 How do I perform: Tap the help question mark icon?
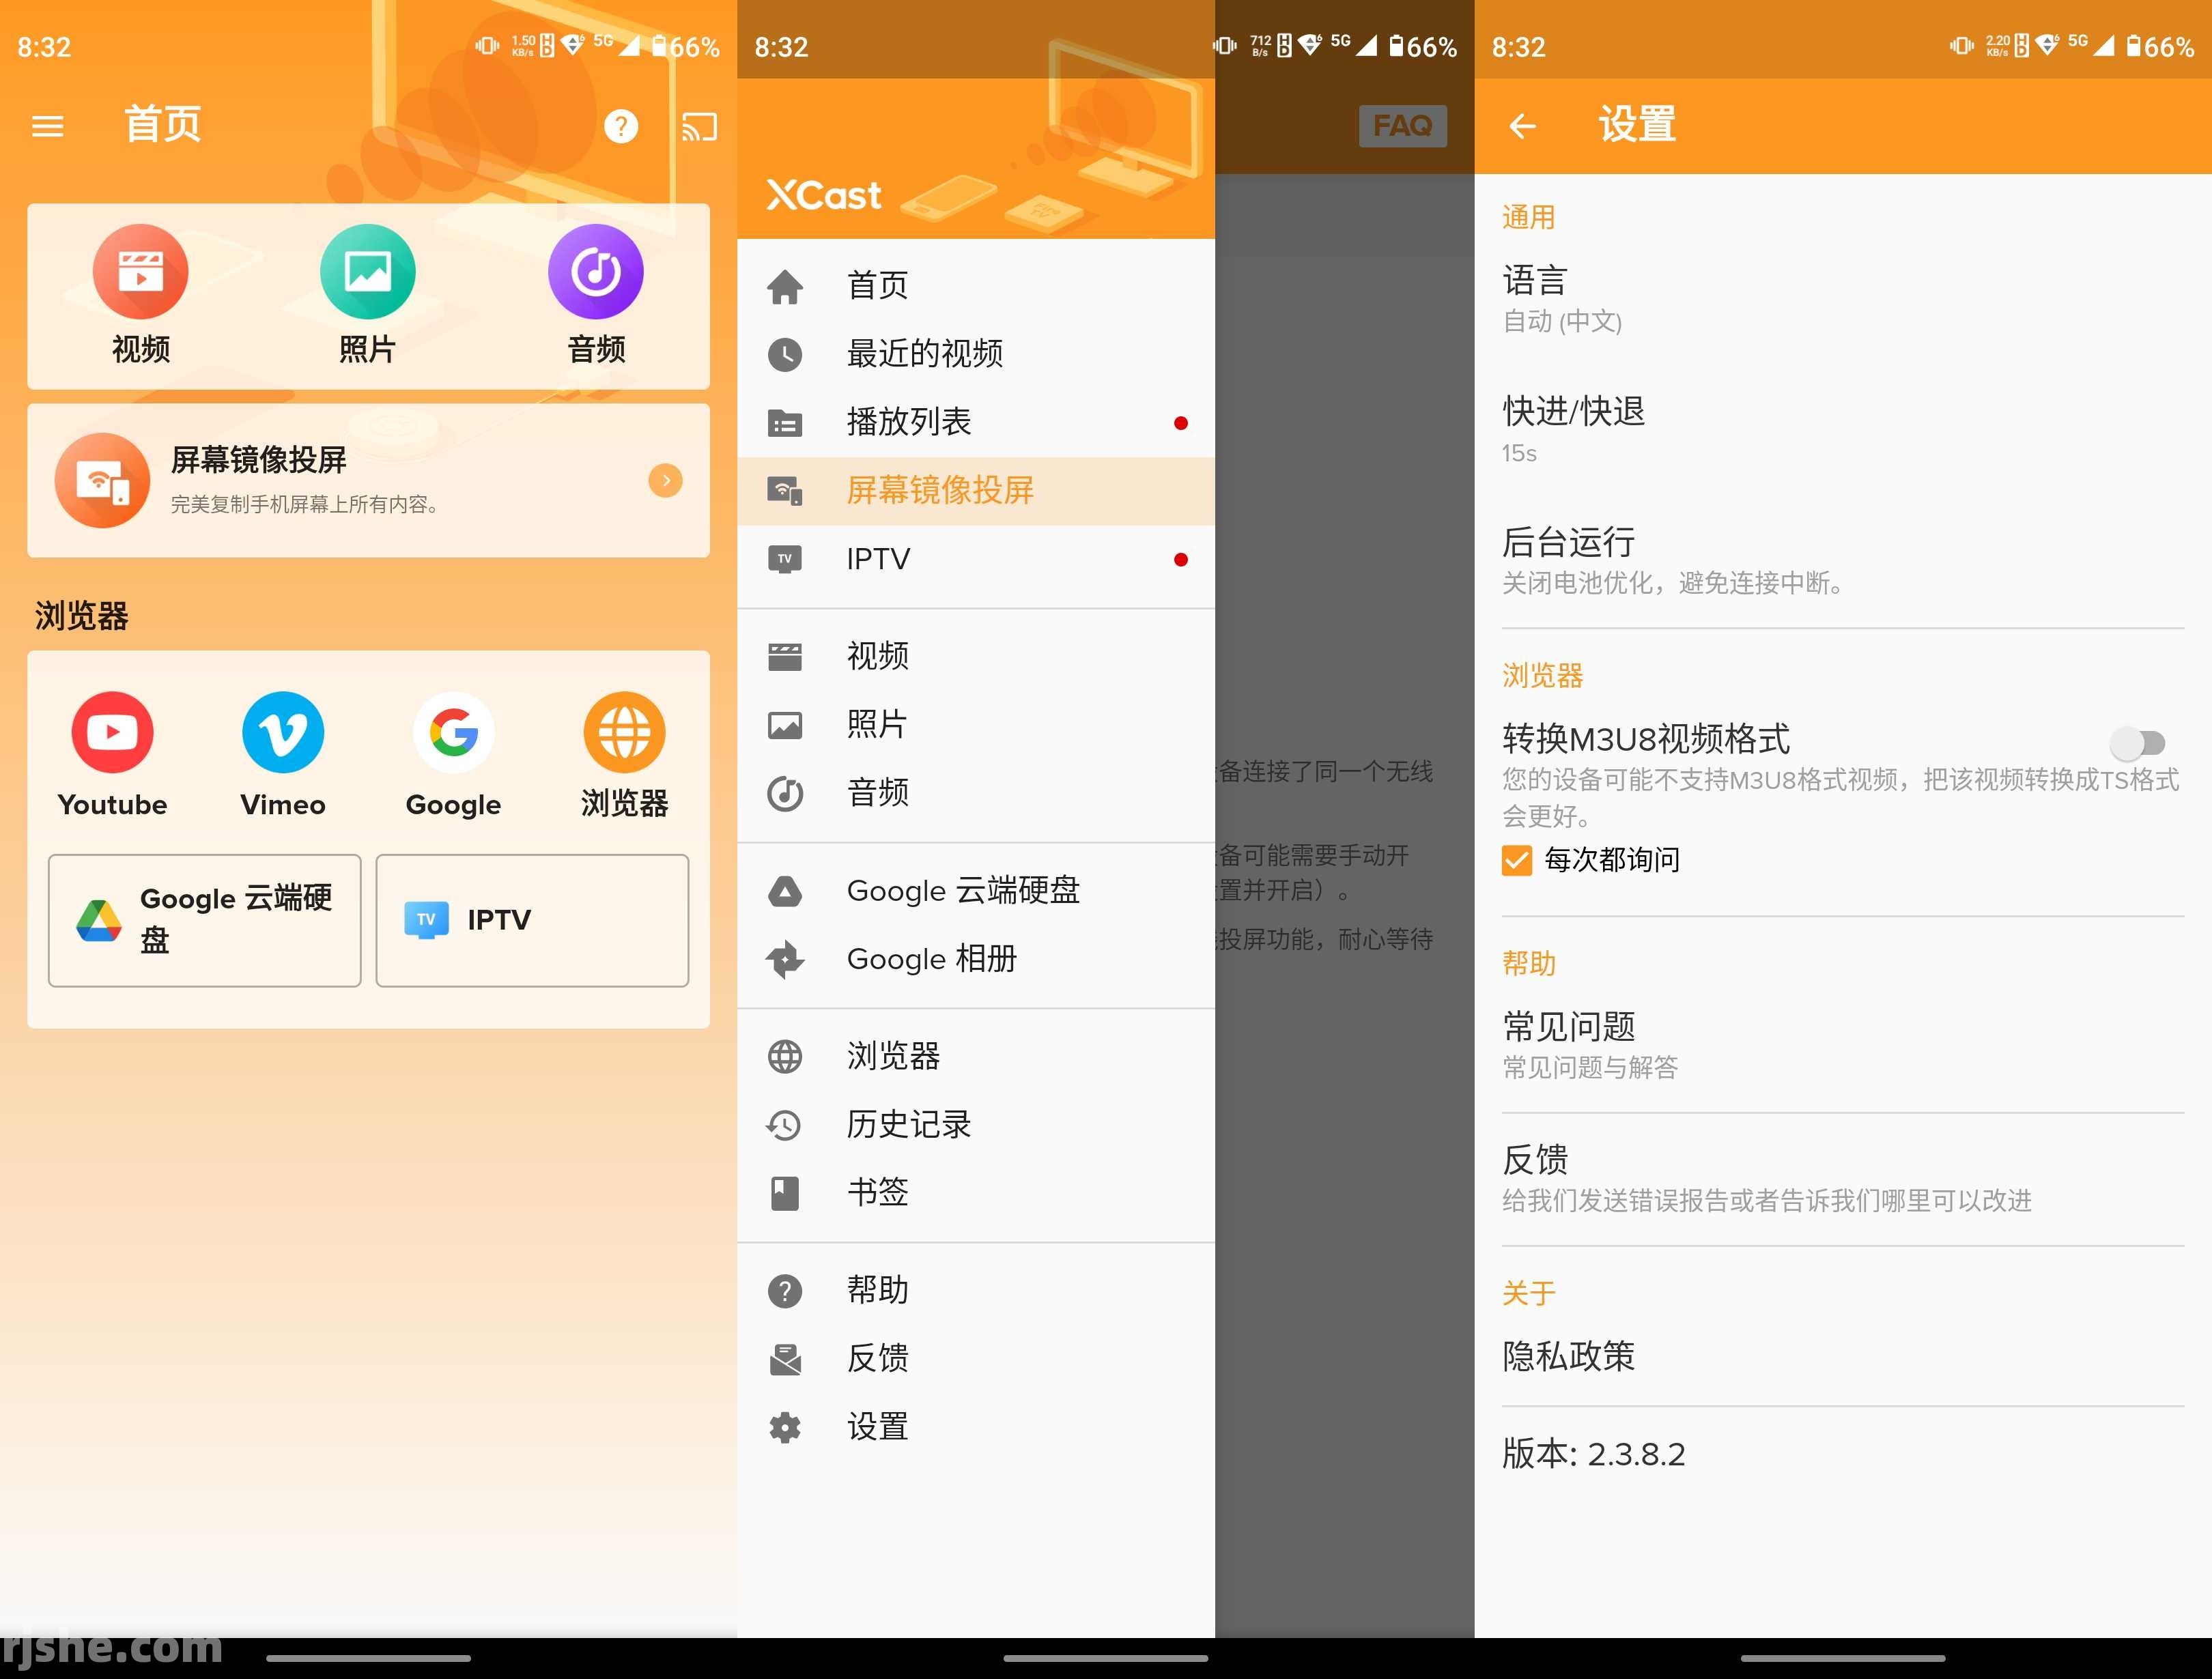point(621,126)
